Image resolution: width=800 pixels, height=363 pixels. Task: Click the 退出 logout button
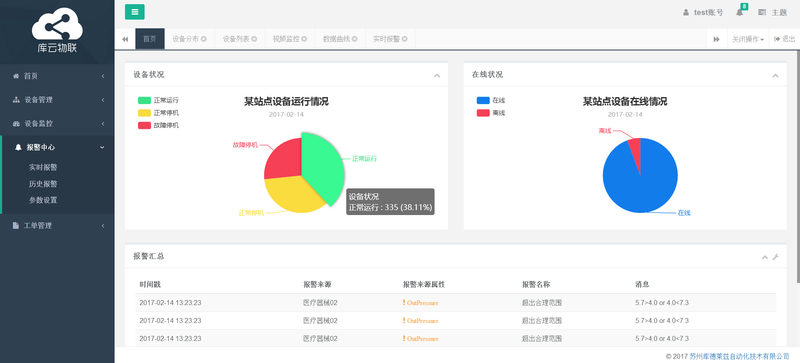(x=784, y=39)
